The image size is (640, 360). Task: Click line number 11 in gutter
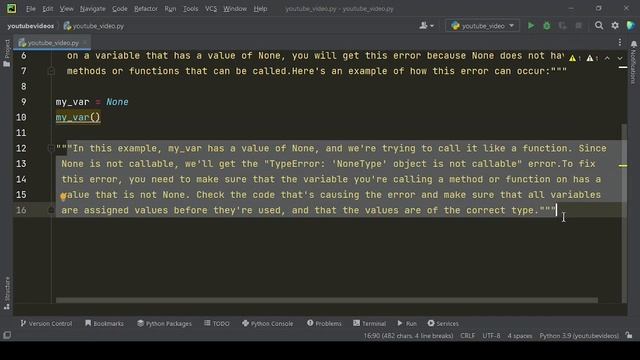pyautogui.click(x=21, y=133)
